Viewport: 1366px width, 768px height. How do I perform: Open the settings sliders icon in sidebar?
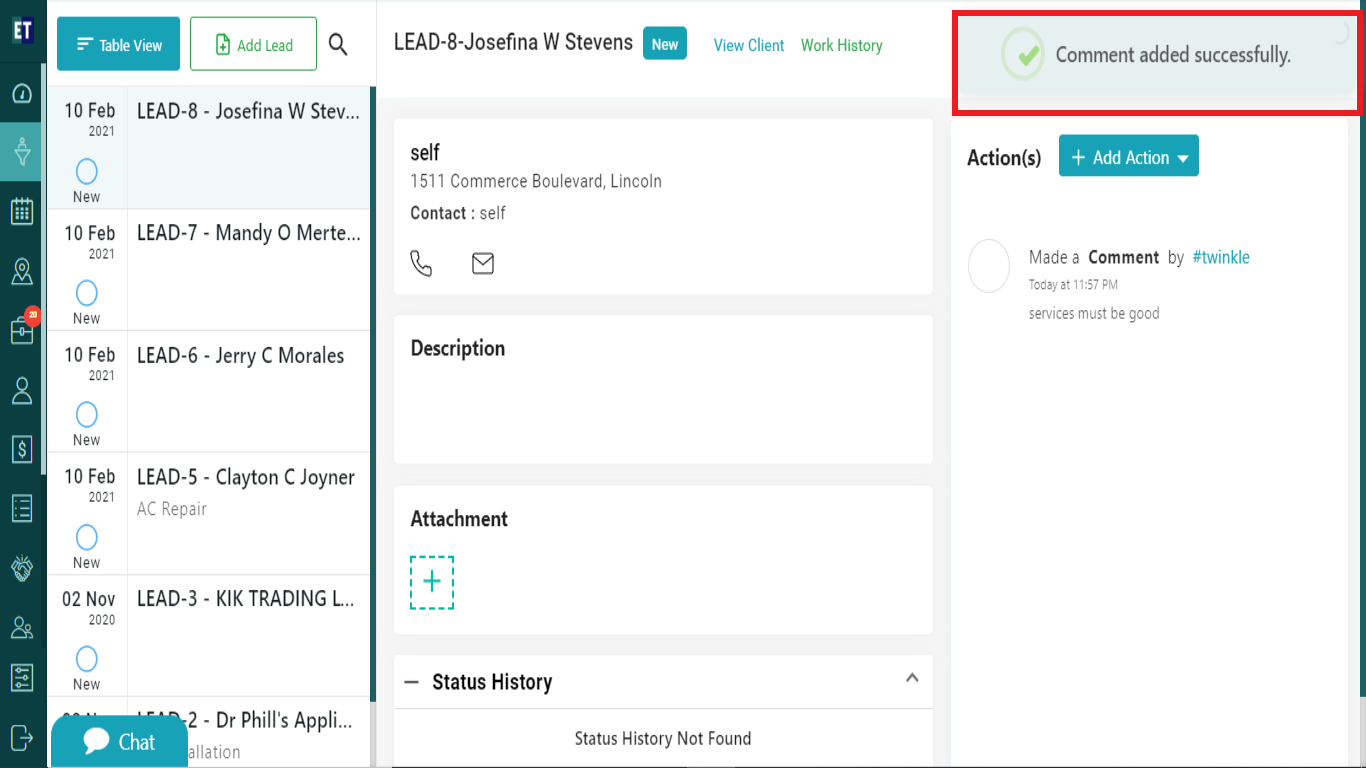(22, 677)
